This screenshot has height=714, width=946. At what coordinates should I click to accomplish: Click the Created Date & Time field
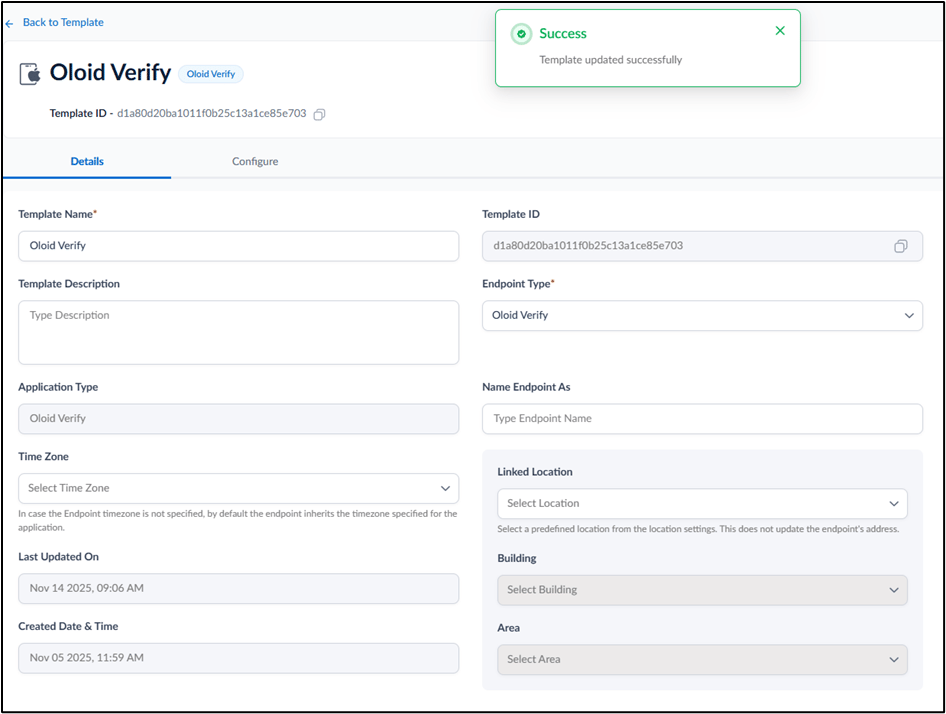238,658
